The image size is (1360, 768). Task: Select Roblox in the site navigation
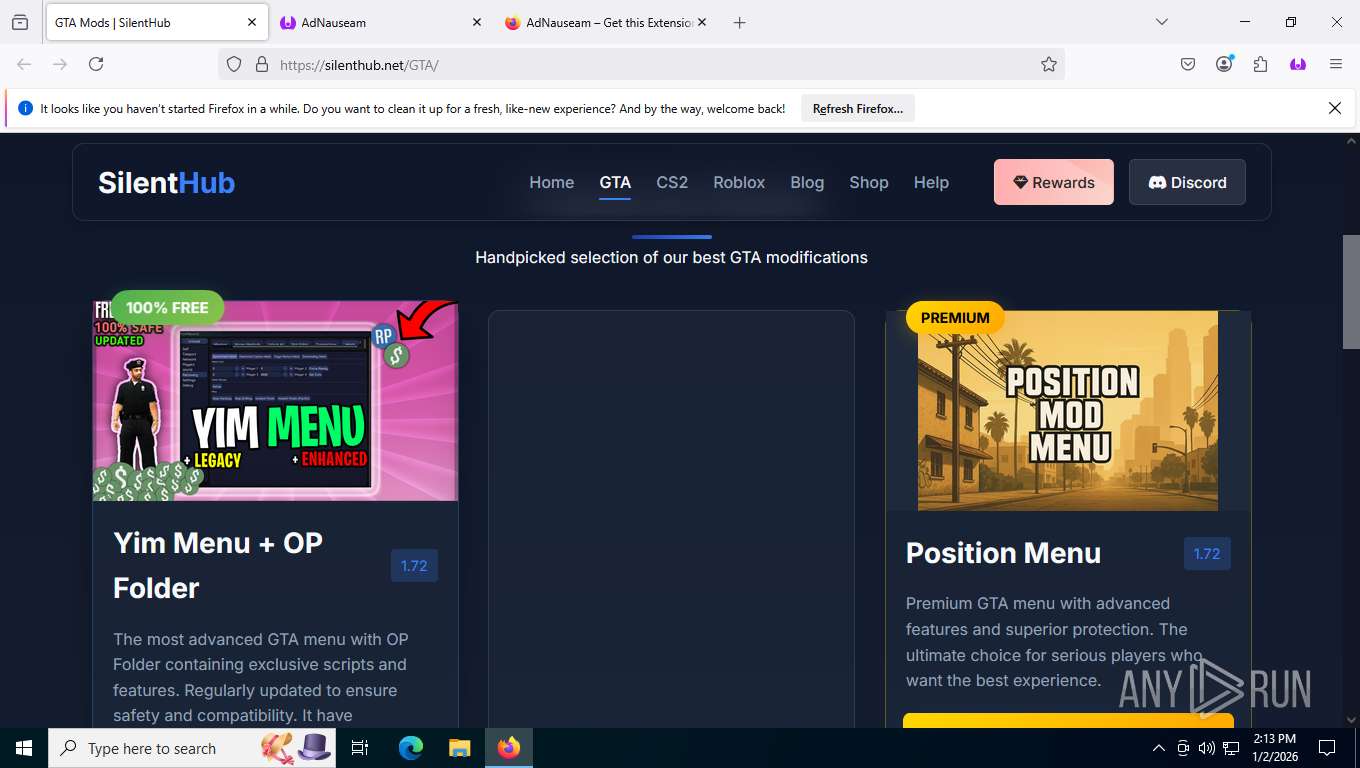739,182
